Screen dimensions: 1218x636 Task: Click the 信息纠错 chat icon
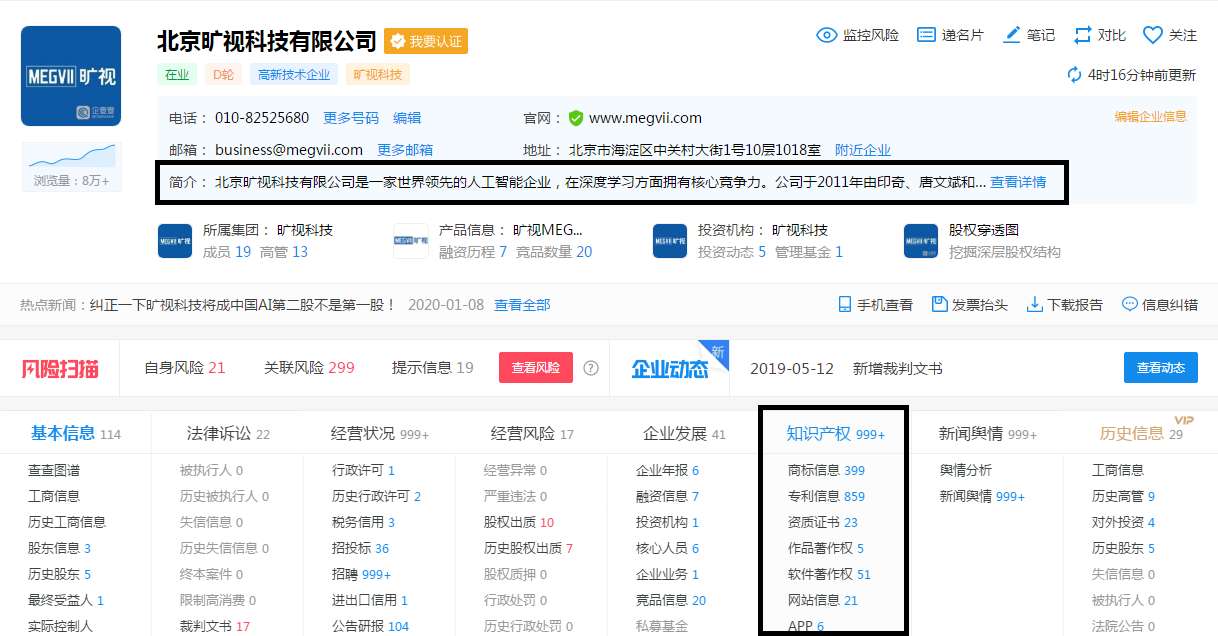(x=1130, y=304)
